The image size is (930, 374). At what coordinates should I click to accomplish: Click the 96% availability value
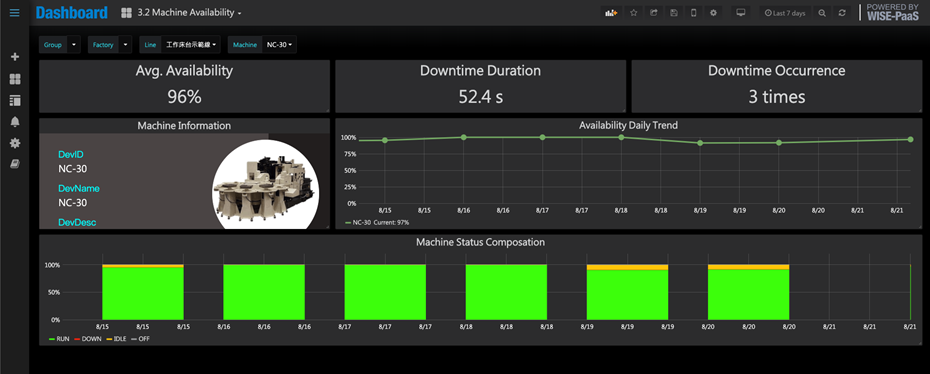coord(184,97)
